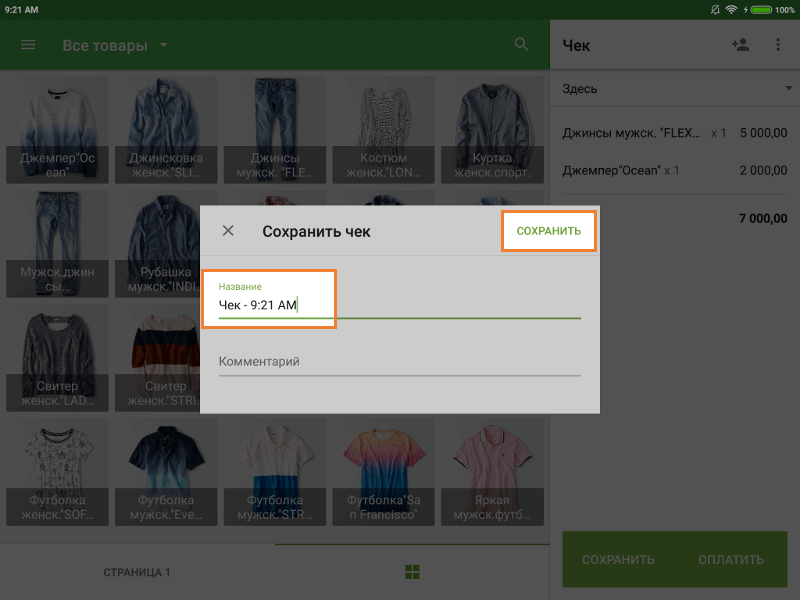Screen dimensions: 800x600
Task: Switch to the grid view icon
Action: pos(411,572)
